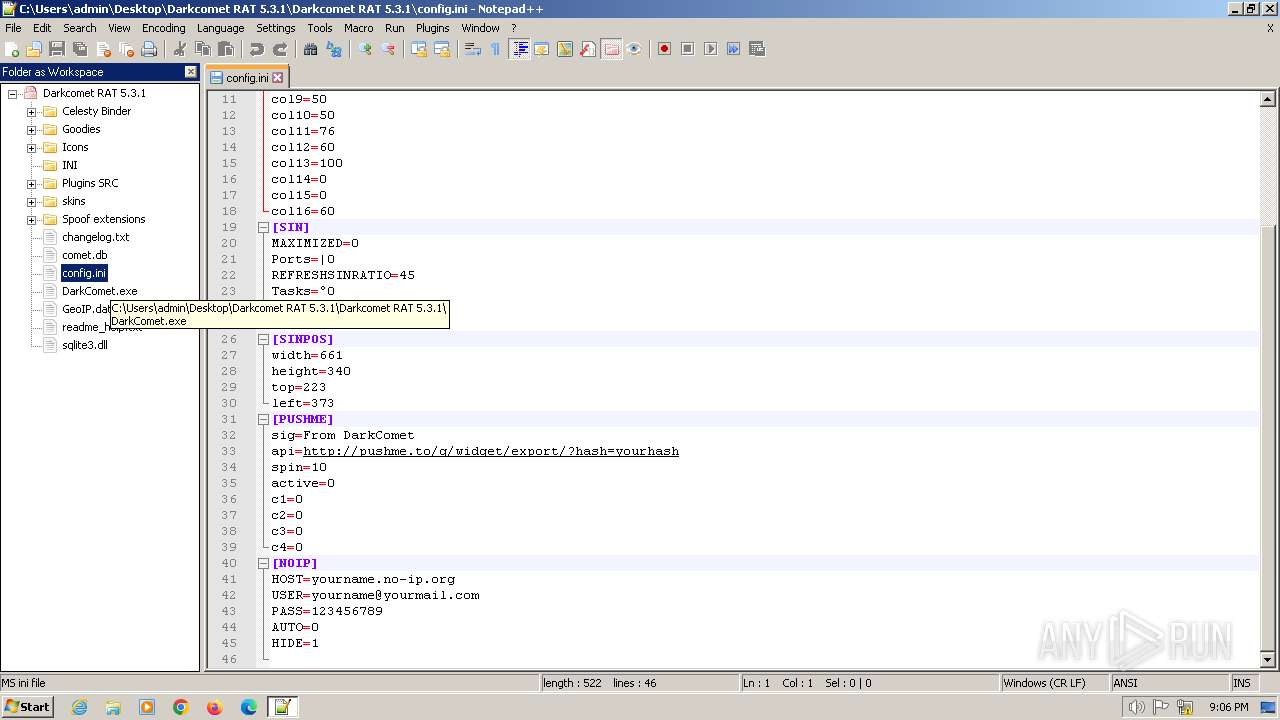Open Internet Explorer from taskbar
Viewport: 1280px width, 720px height.
click(79, 707)
